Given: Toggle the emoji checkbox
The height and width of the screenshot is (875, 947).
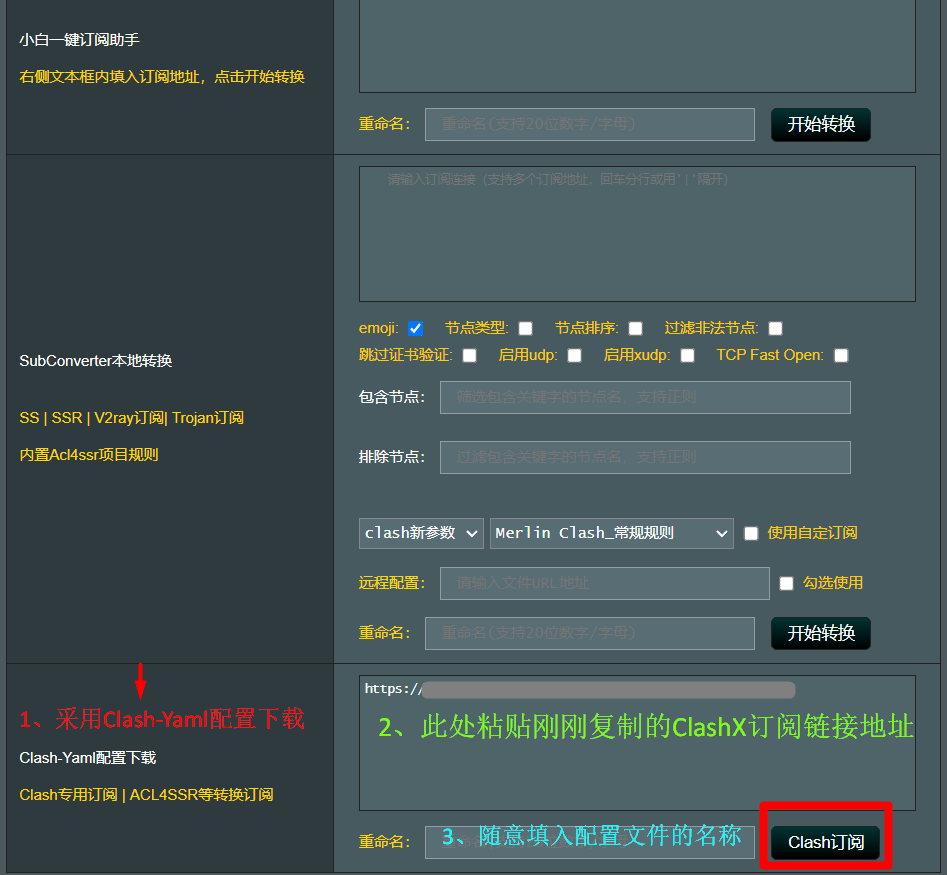Looking at the screenshot, I should click(x=415, y=329).
